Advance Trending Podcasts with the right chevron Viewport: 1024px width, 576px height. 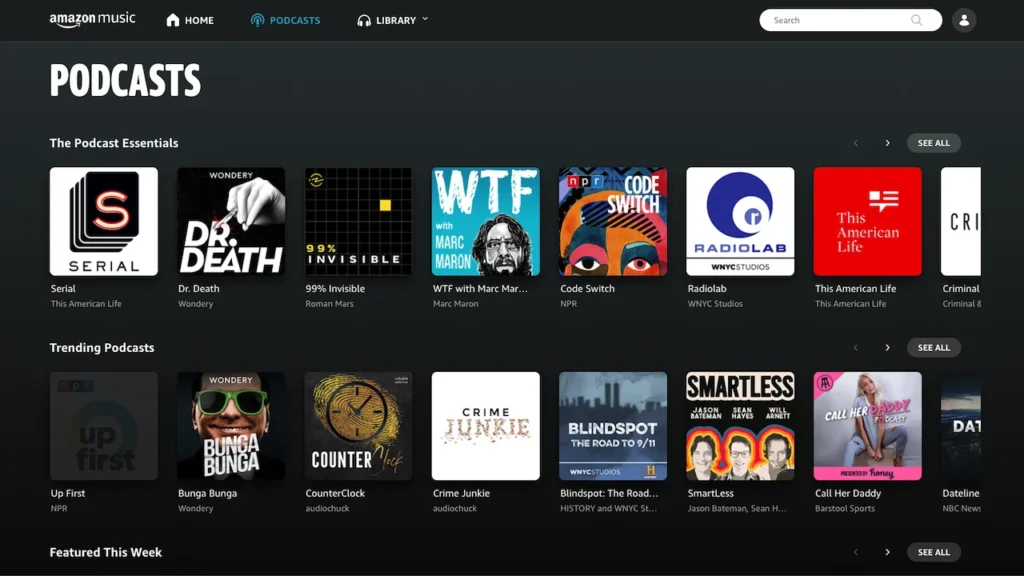point(887,348)
